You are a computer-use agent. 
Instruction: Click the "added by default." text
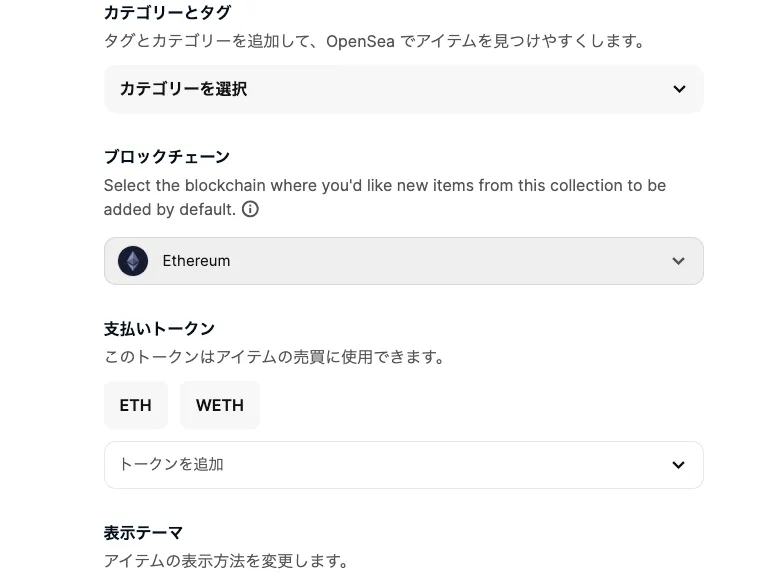169,209
